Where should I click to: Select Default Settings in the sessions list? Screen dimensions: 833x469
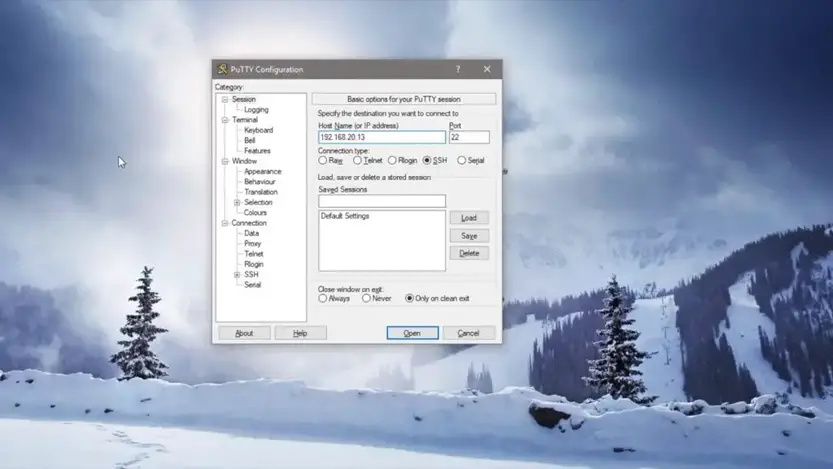point(345,216)
